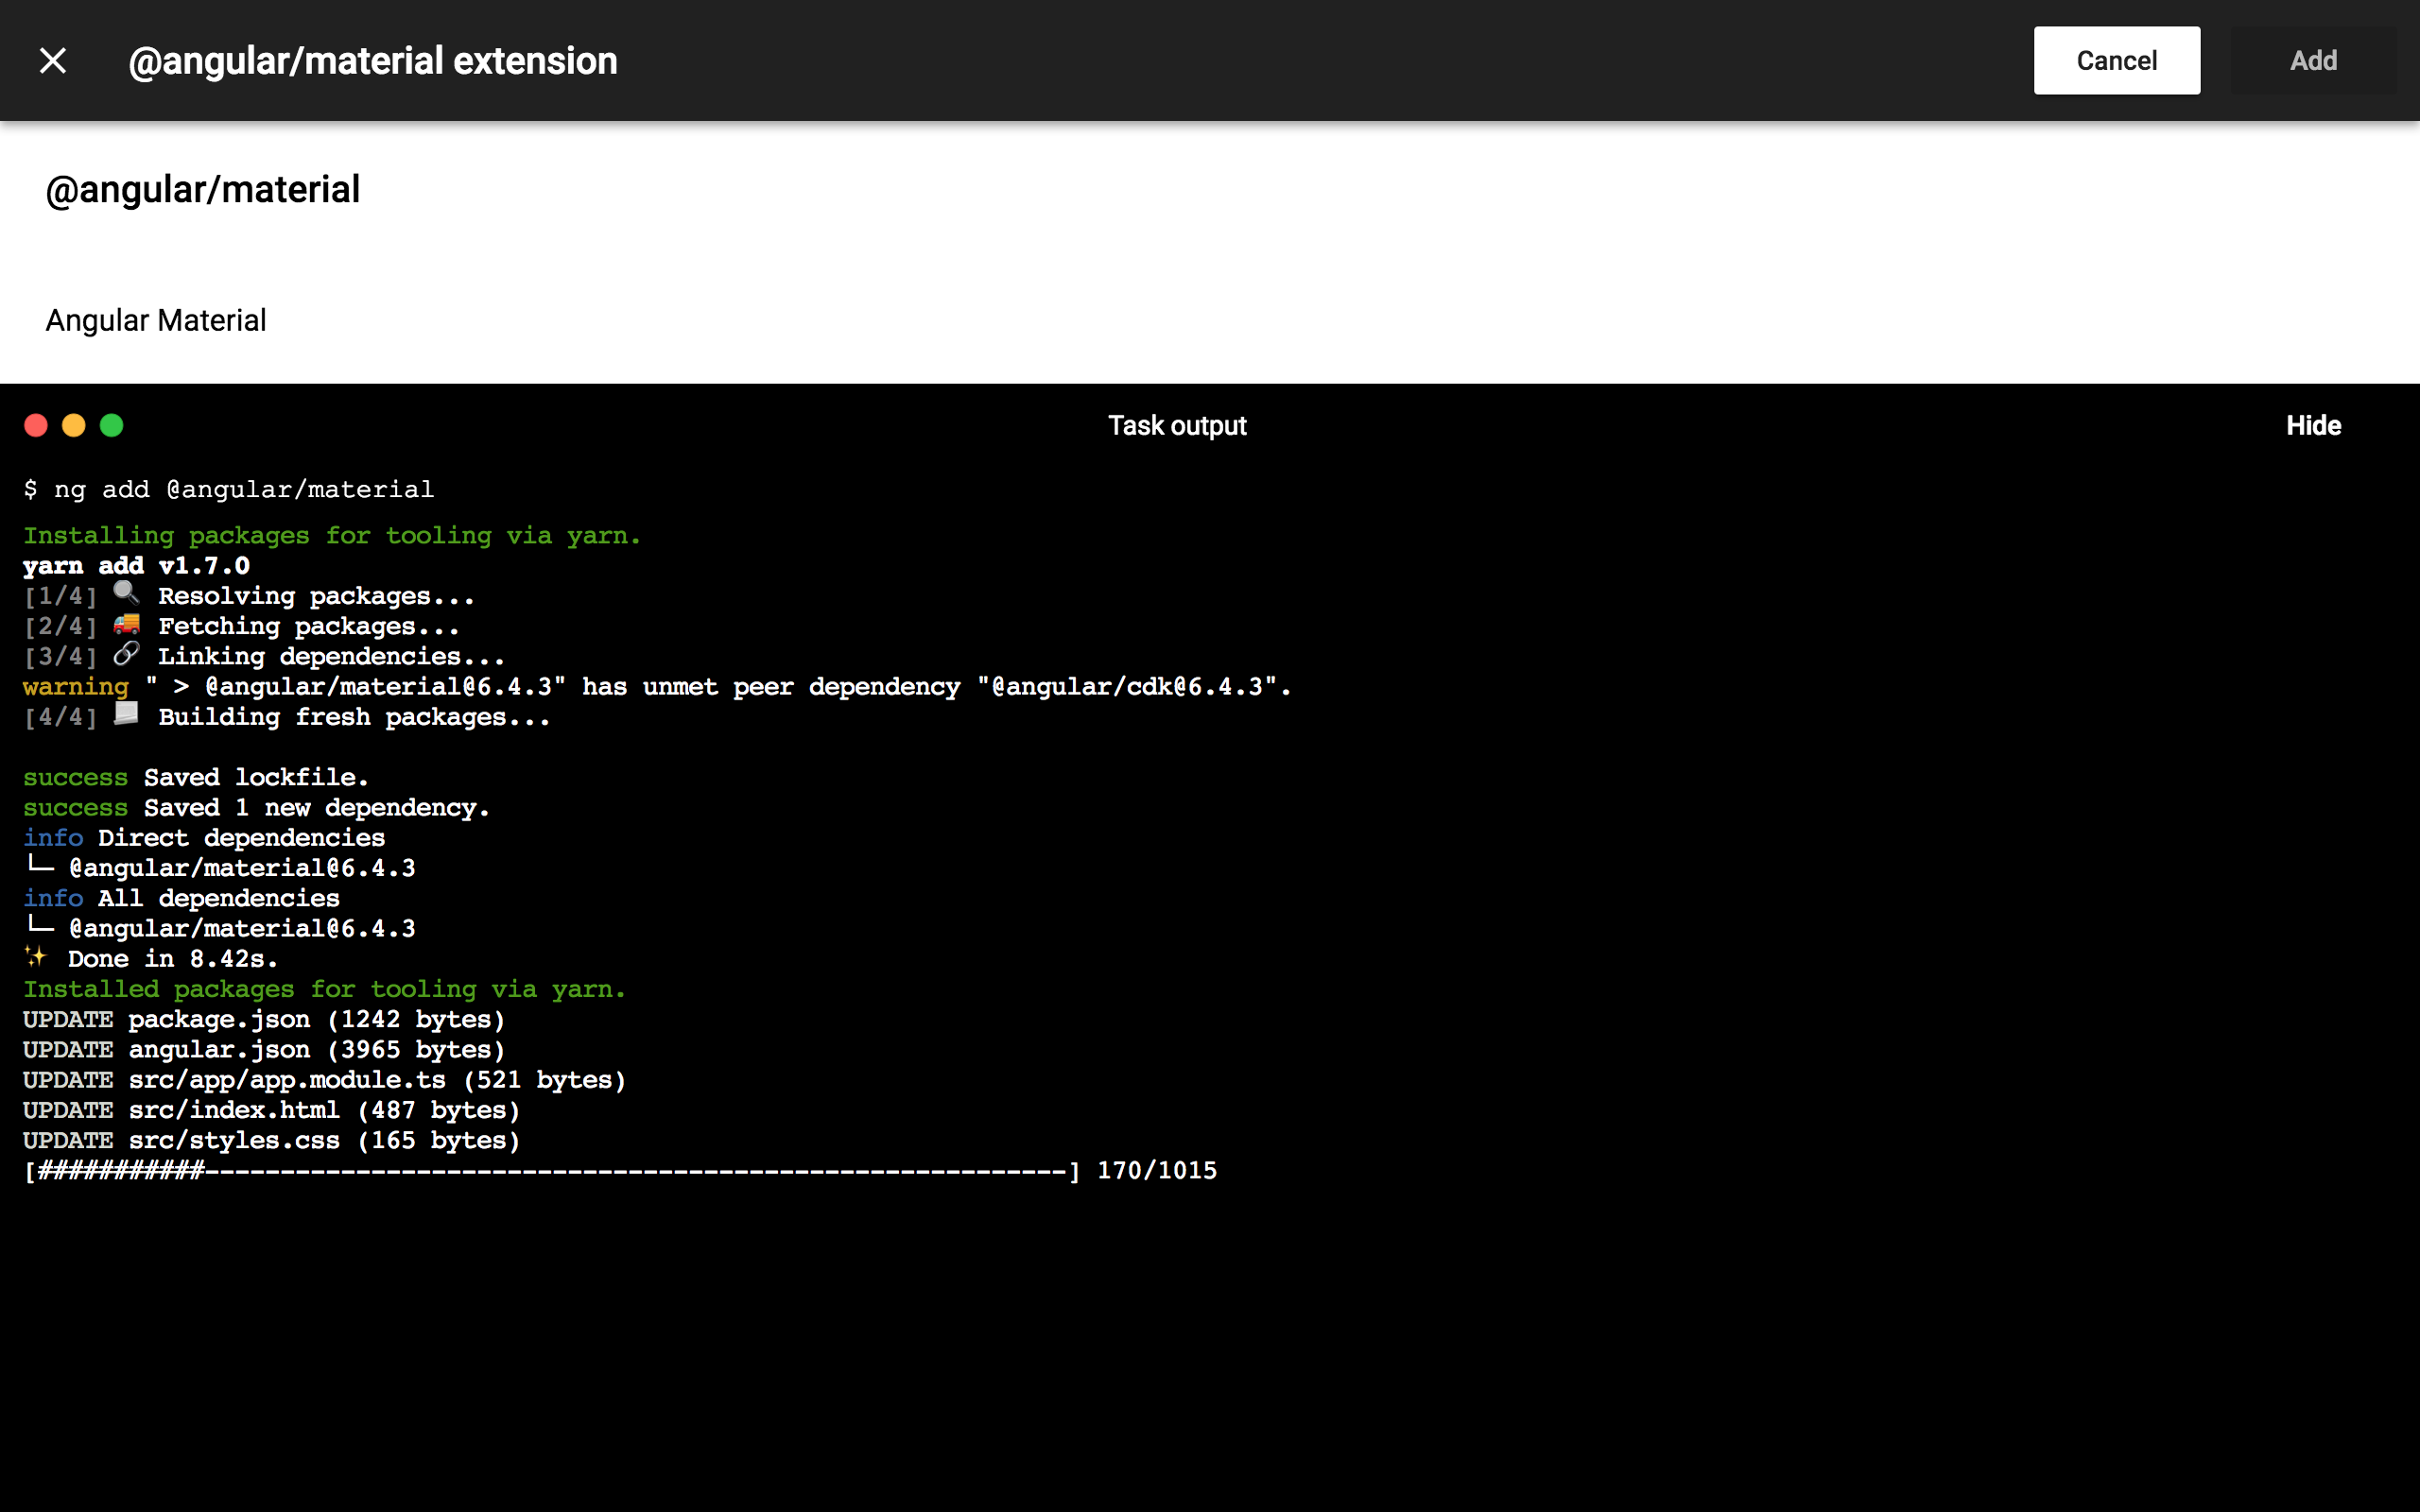
Task: Click the info Direct dependencies line
Action: pyautogui.click(x=204, y=838)
